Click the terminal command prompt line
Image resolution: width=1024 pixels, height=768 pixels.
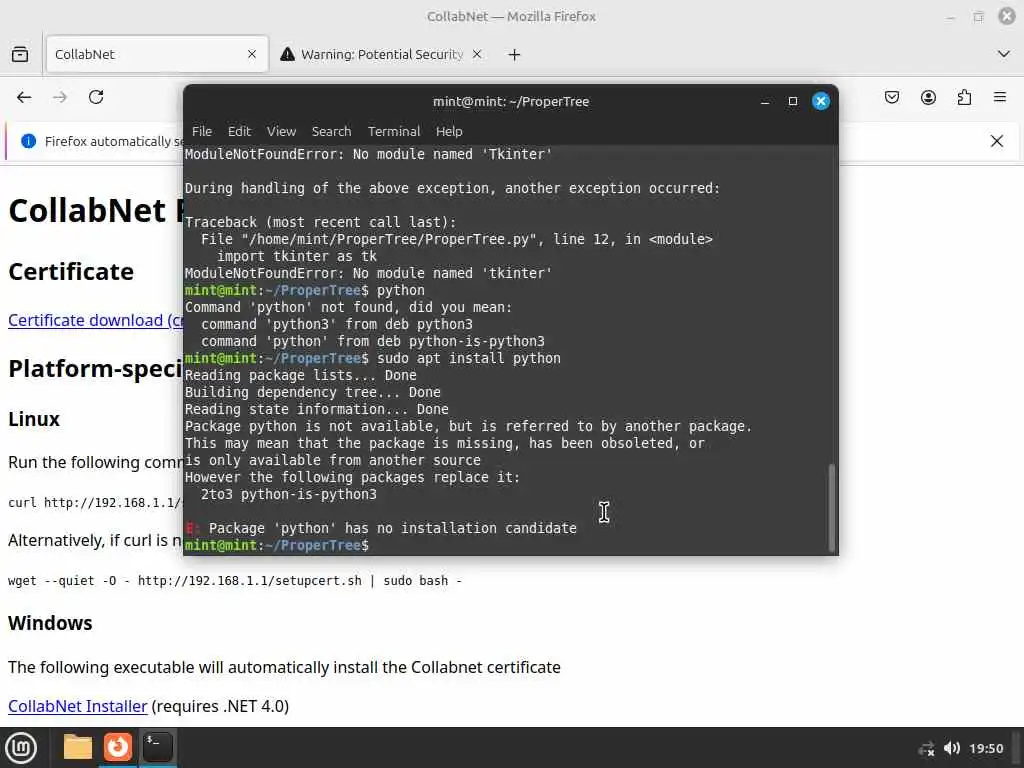click(x=277, y=545)
